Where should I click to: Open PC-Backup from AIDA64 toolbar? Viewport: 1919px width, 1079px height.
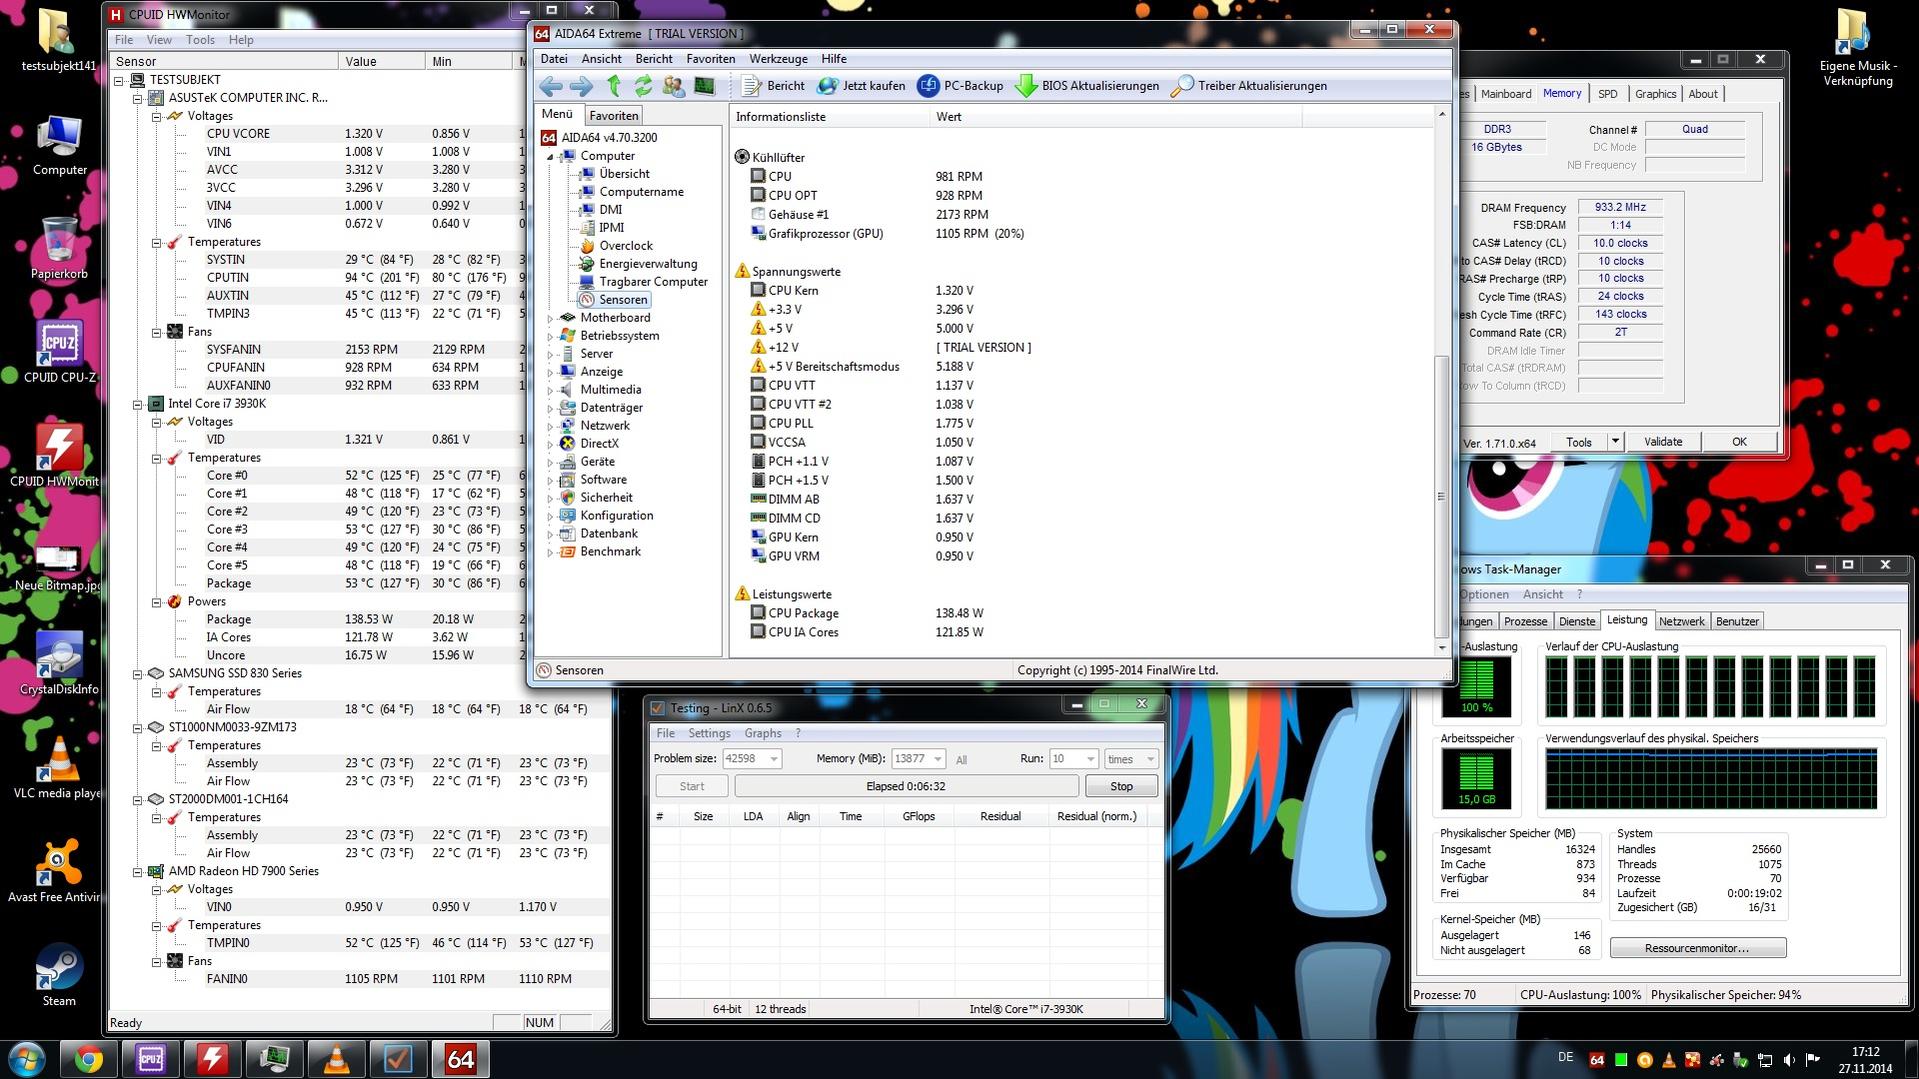click(x=960, y=86)
